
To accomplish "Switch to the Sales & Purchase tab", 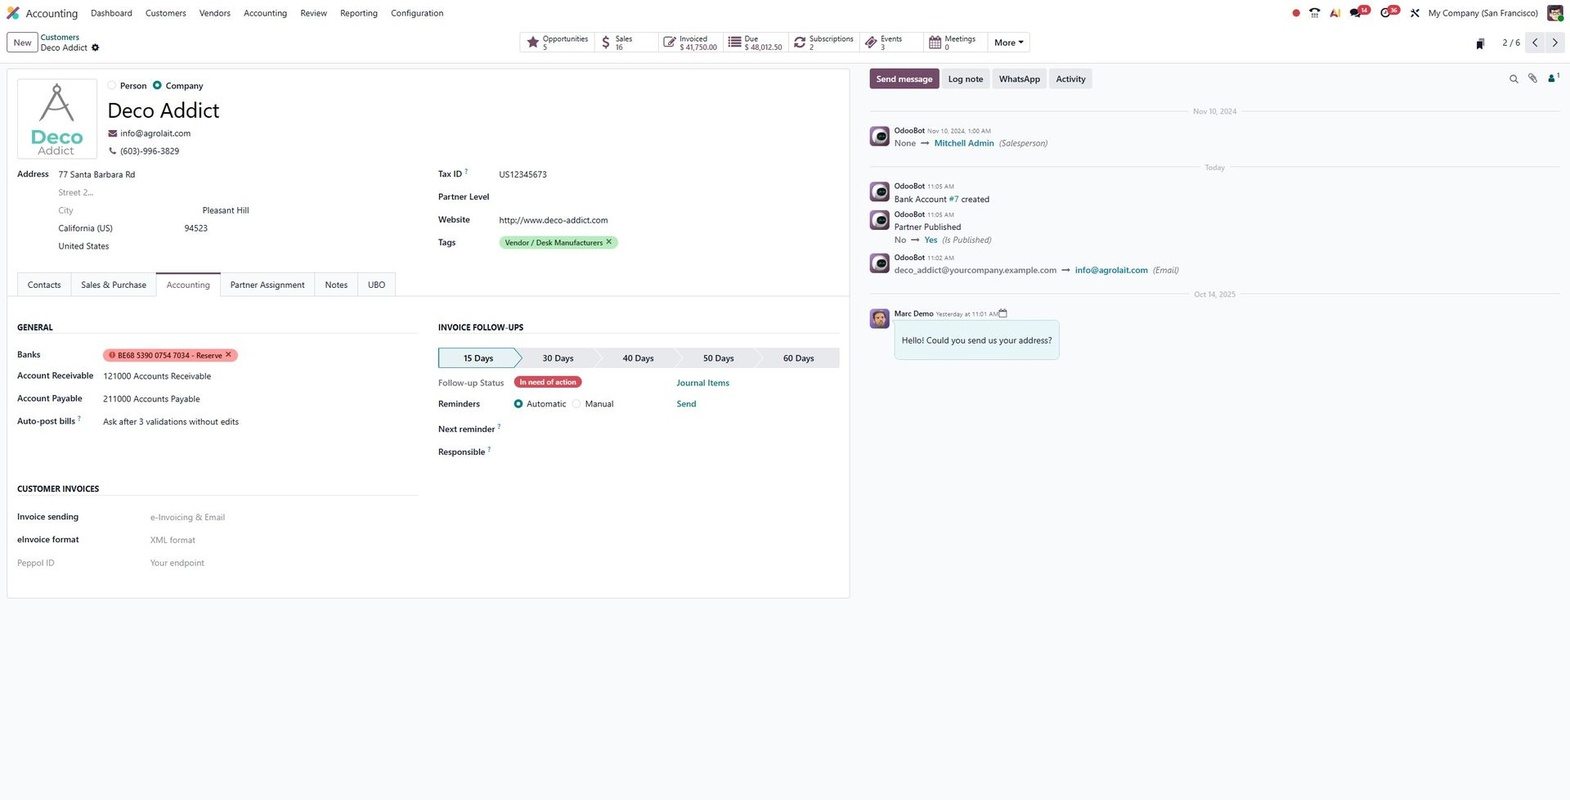I will coord(113,285).
